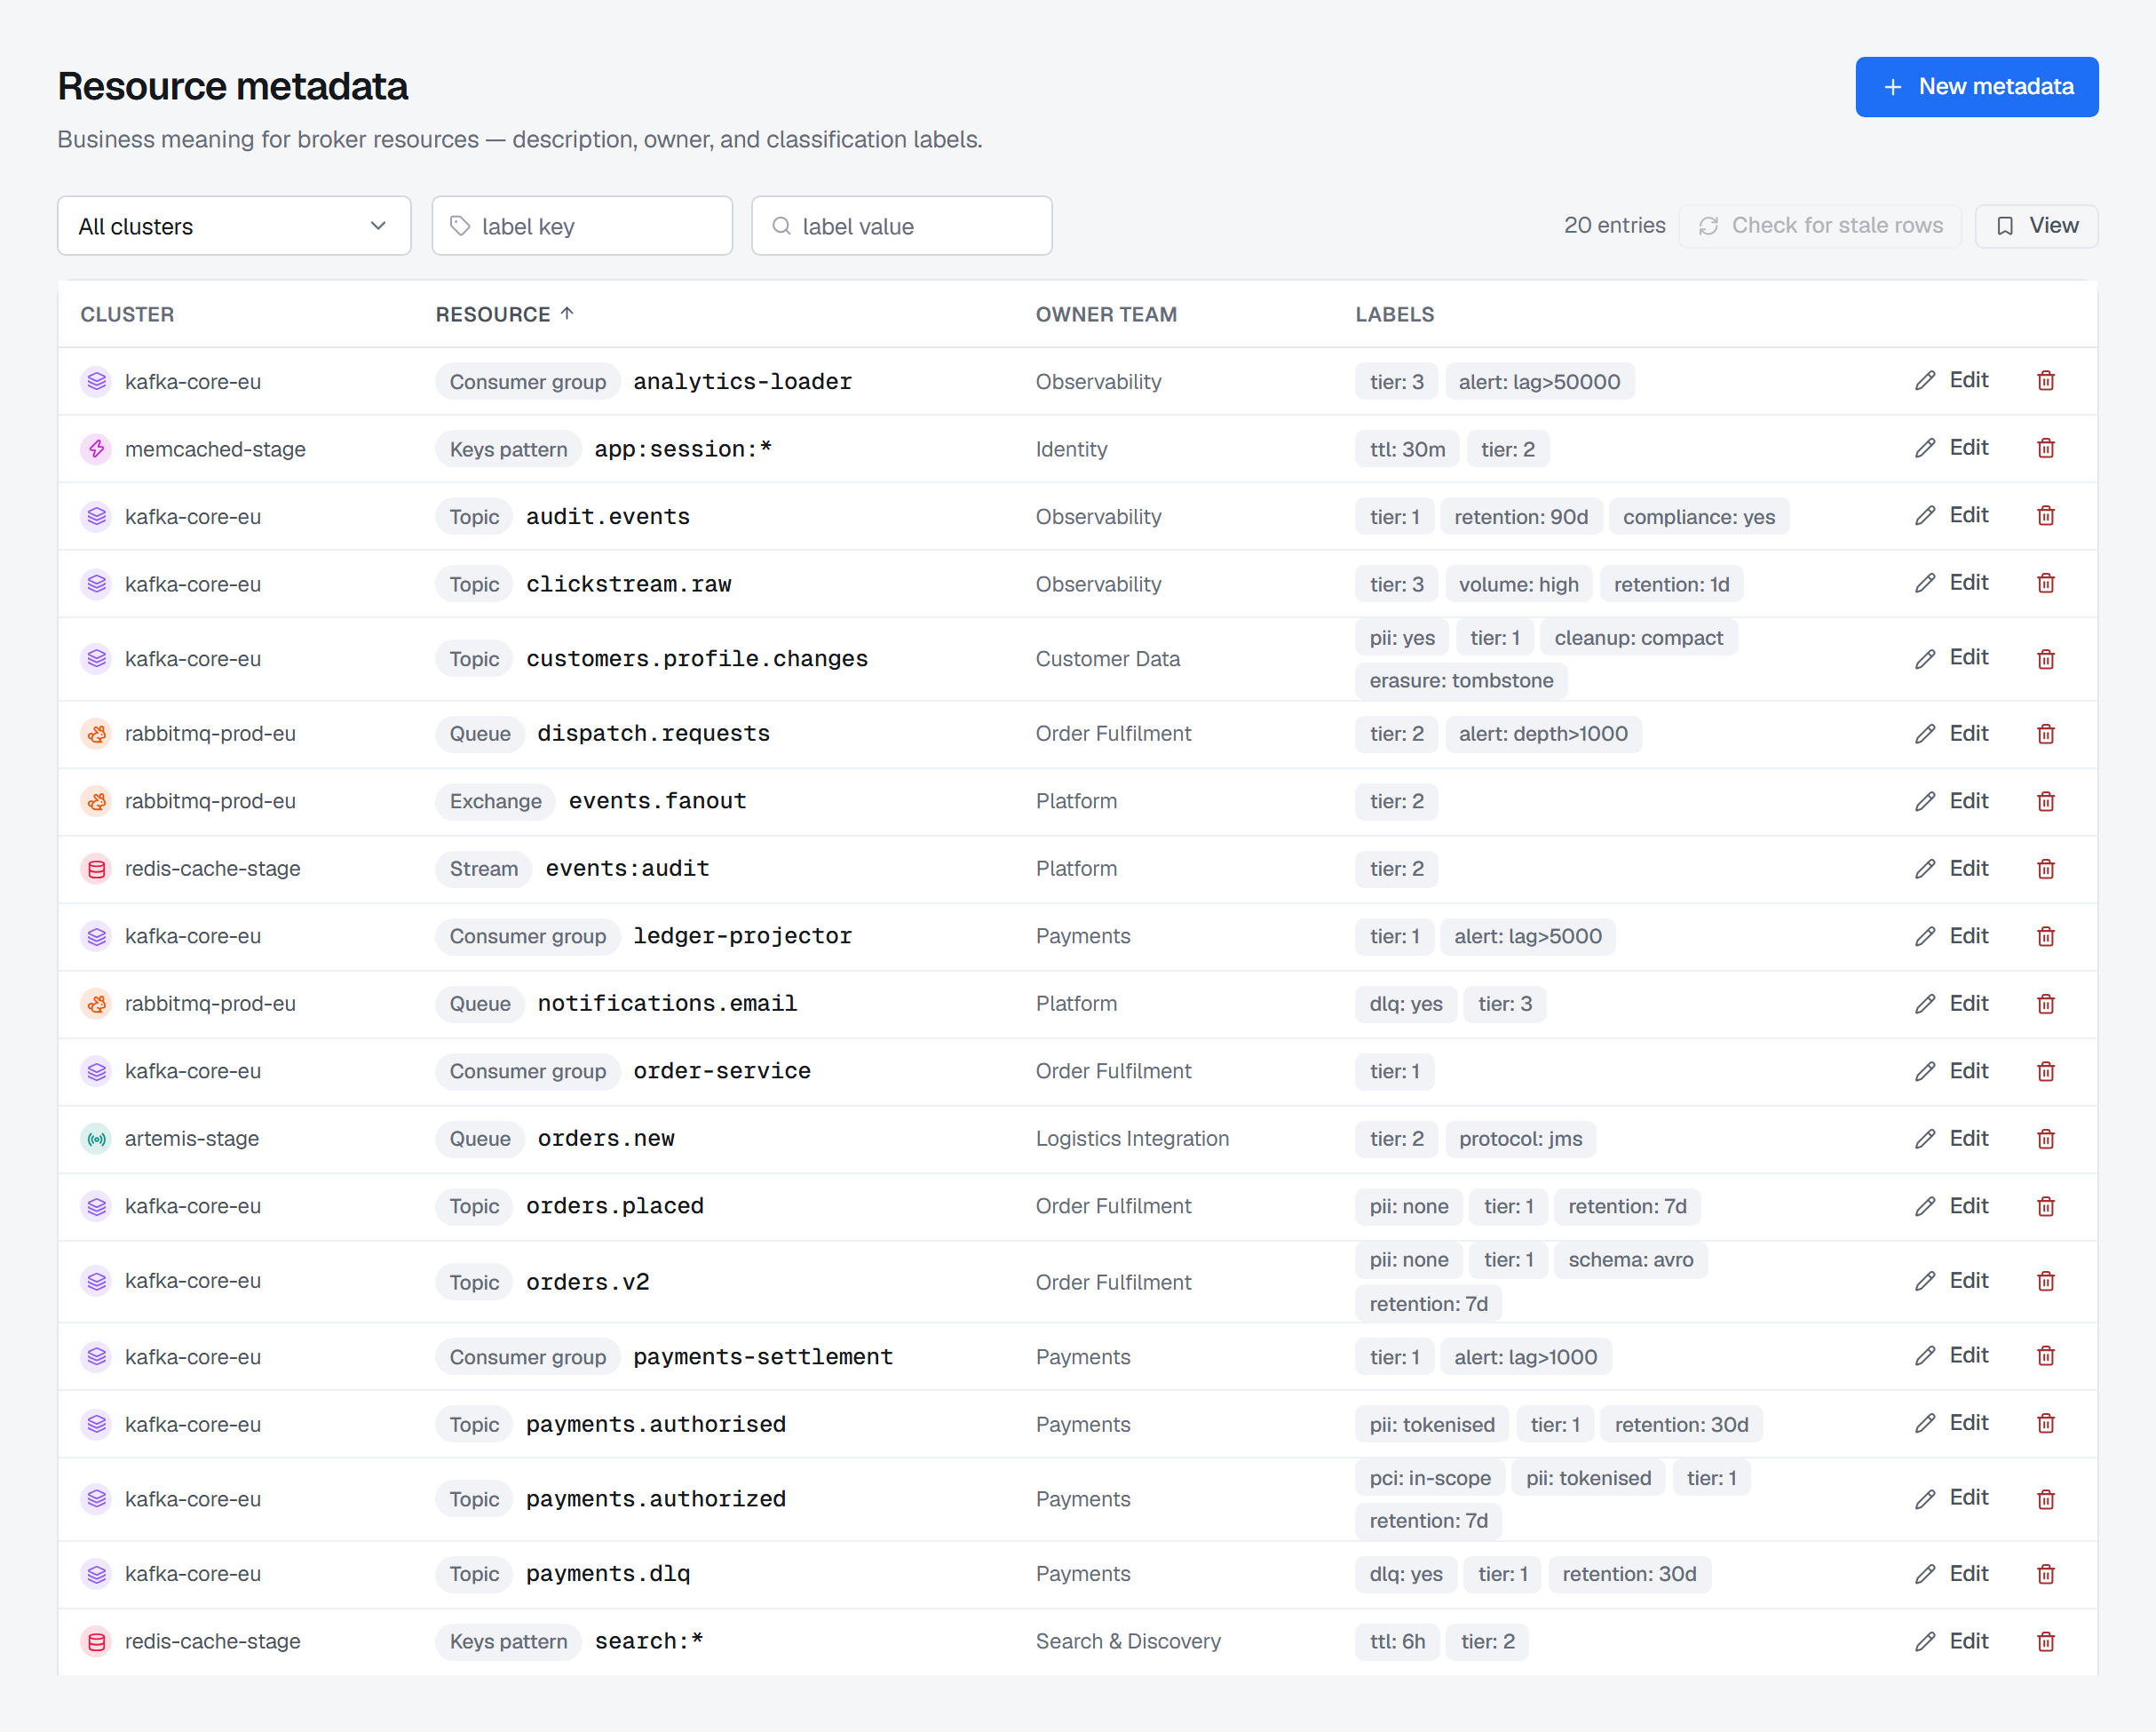The image size is (2156, 1732).
Task: Edit the analytics-loader entry
Action: click(x=1951, y=381)
